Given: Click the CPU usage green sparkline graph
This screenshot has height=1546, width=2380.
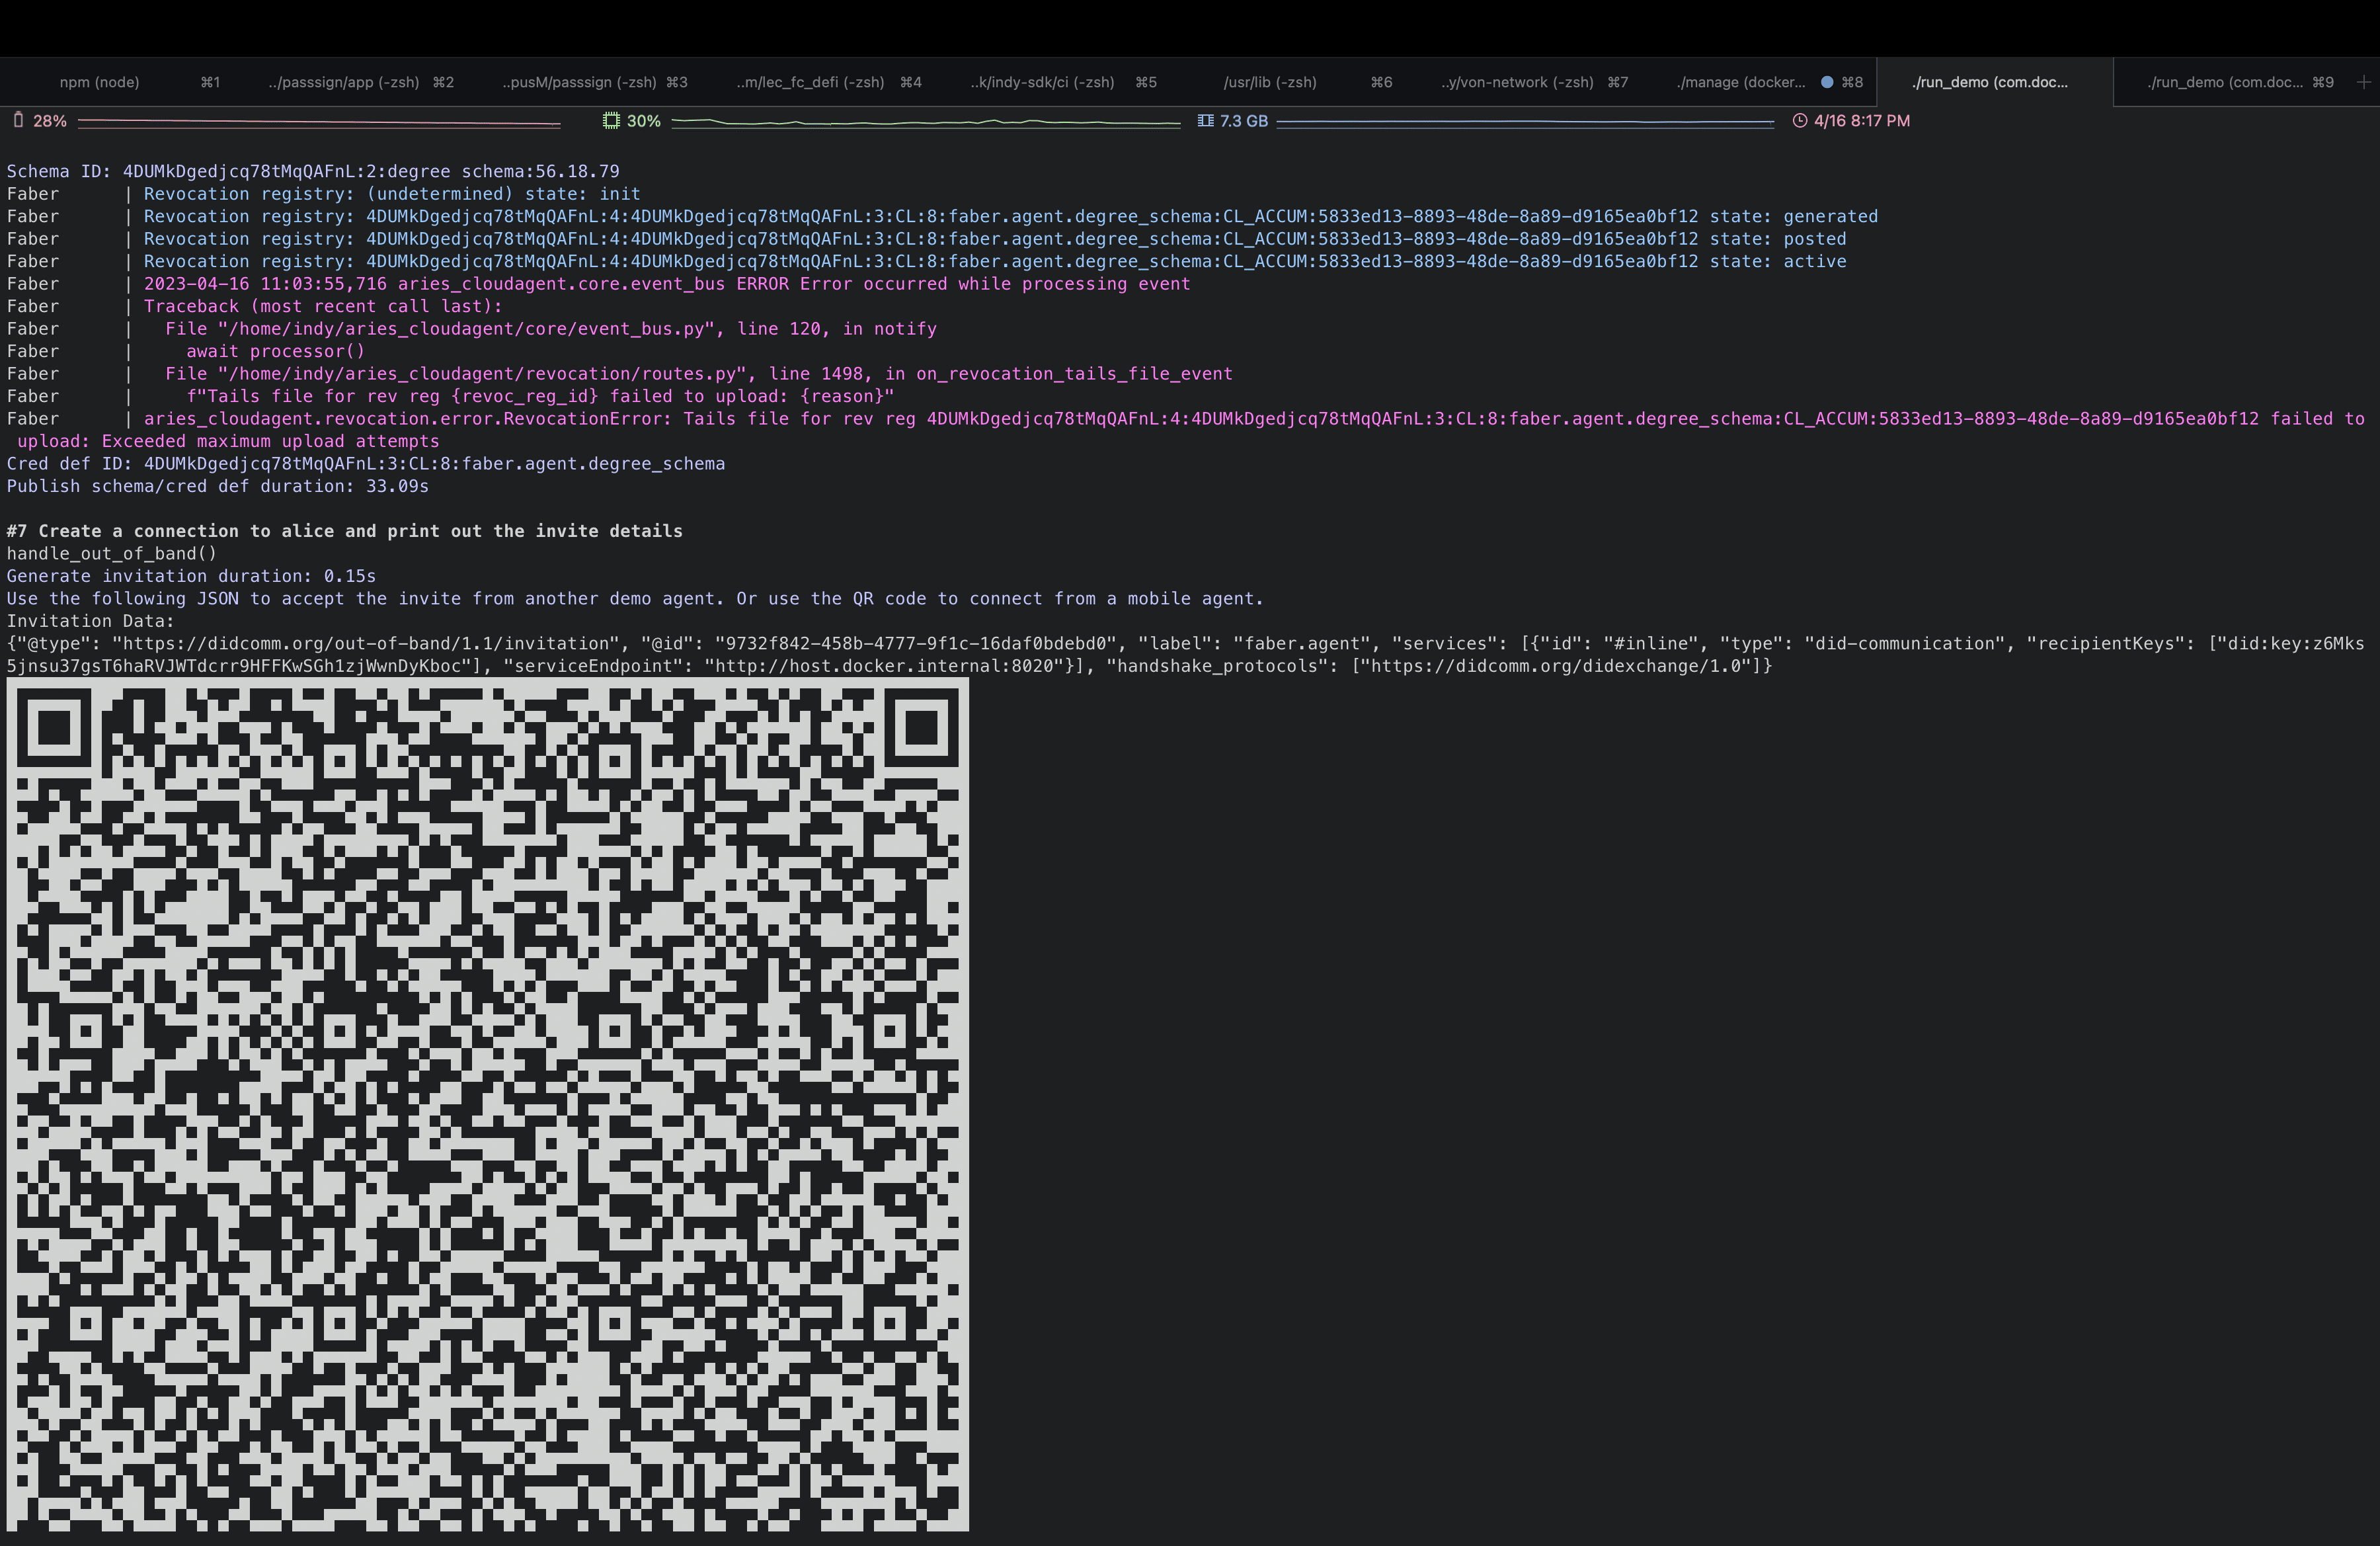Looking at the screenshot, I should pos(926,123).
